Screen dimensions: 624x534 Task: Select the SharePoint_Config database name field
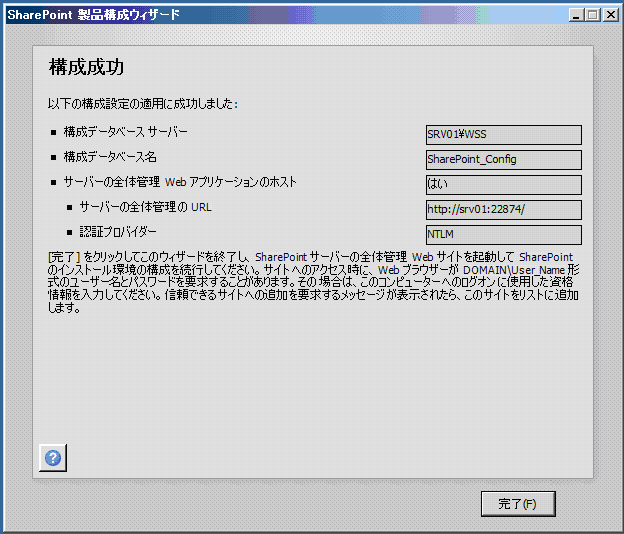tap(503, 160)
